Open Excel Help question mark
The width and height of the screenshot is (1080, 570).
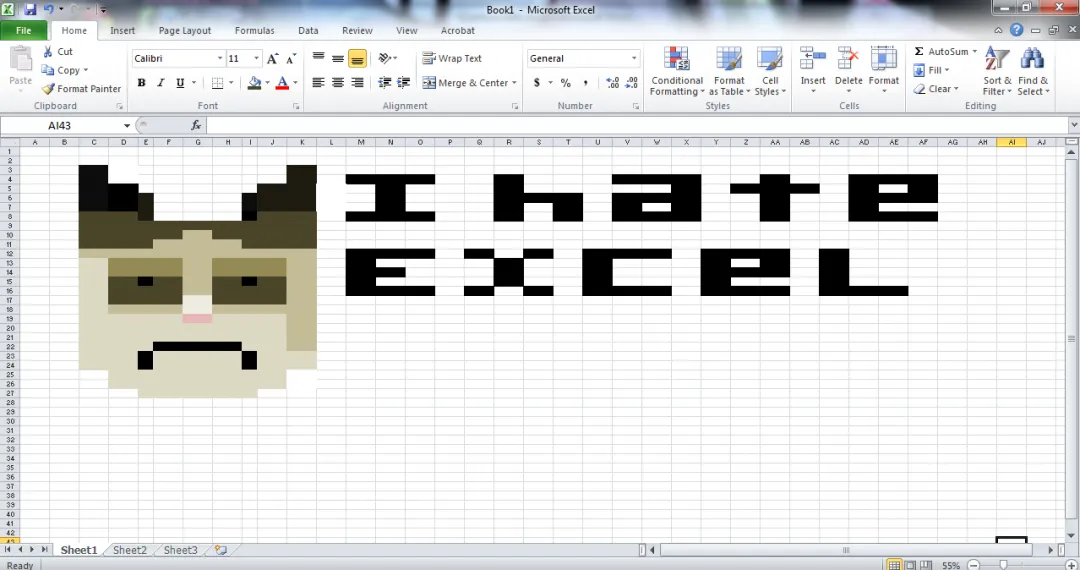coord(1017,30)
